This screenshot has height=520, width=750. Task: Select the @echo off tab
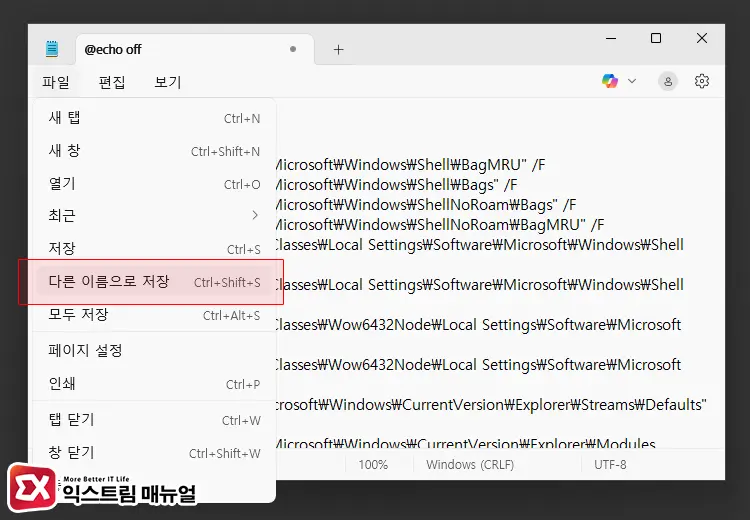195,49
